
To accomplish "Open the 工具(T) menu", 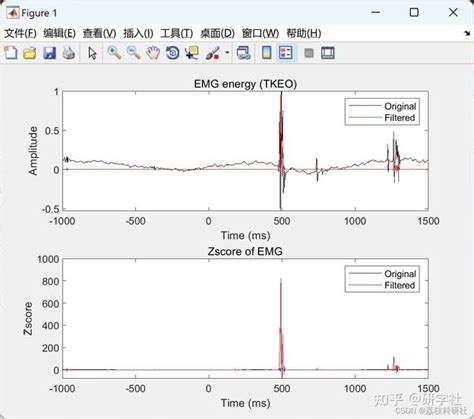I will coord(177,33).
